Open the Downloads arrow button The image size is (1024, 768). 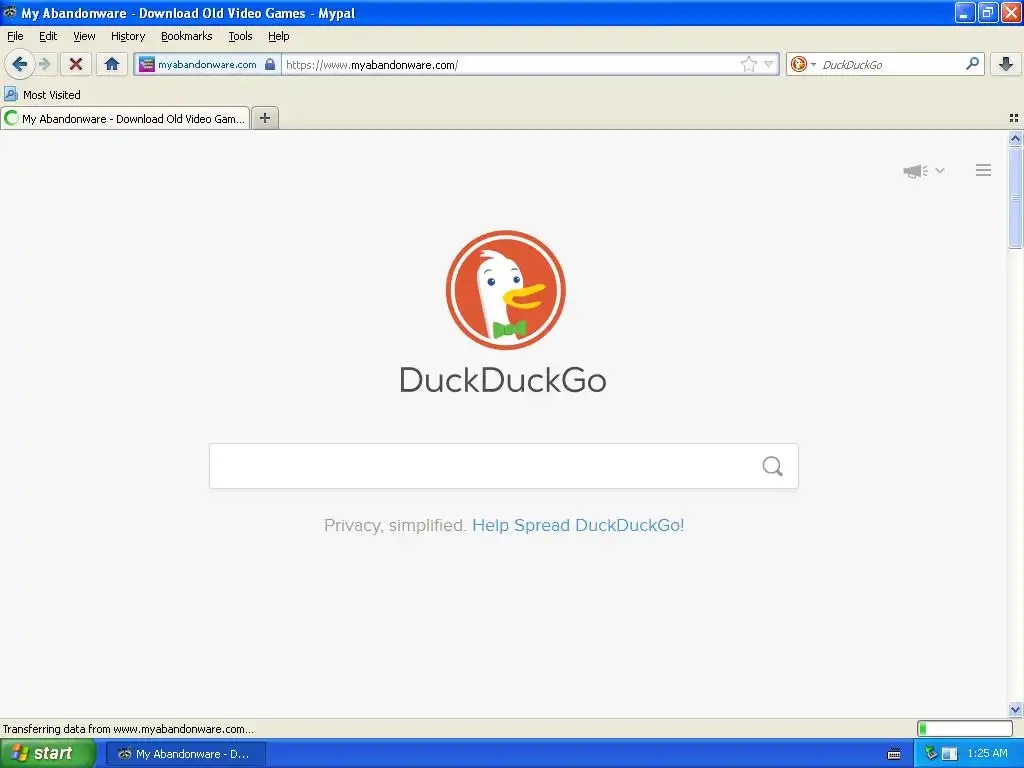pos(1006,64)
